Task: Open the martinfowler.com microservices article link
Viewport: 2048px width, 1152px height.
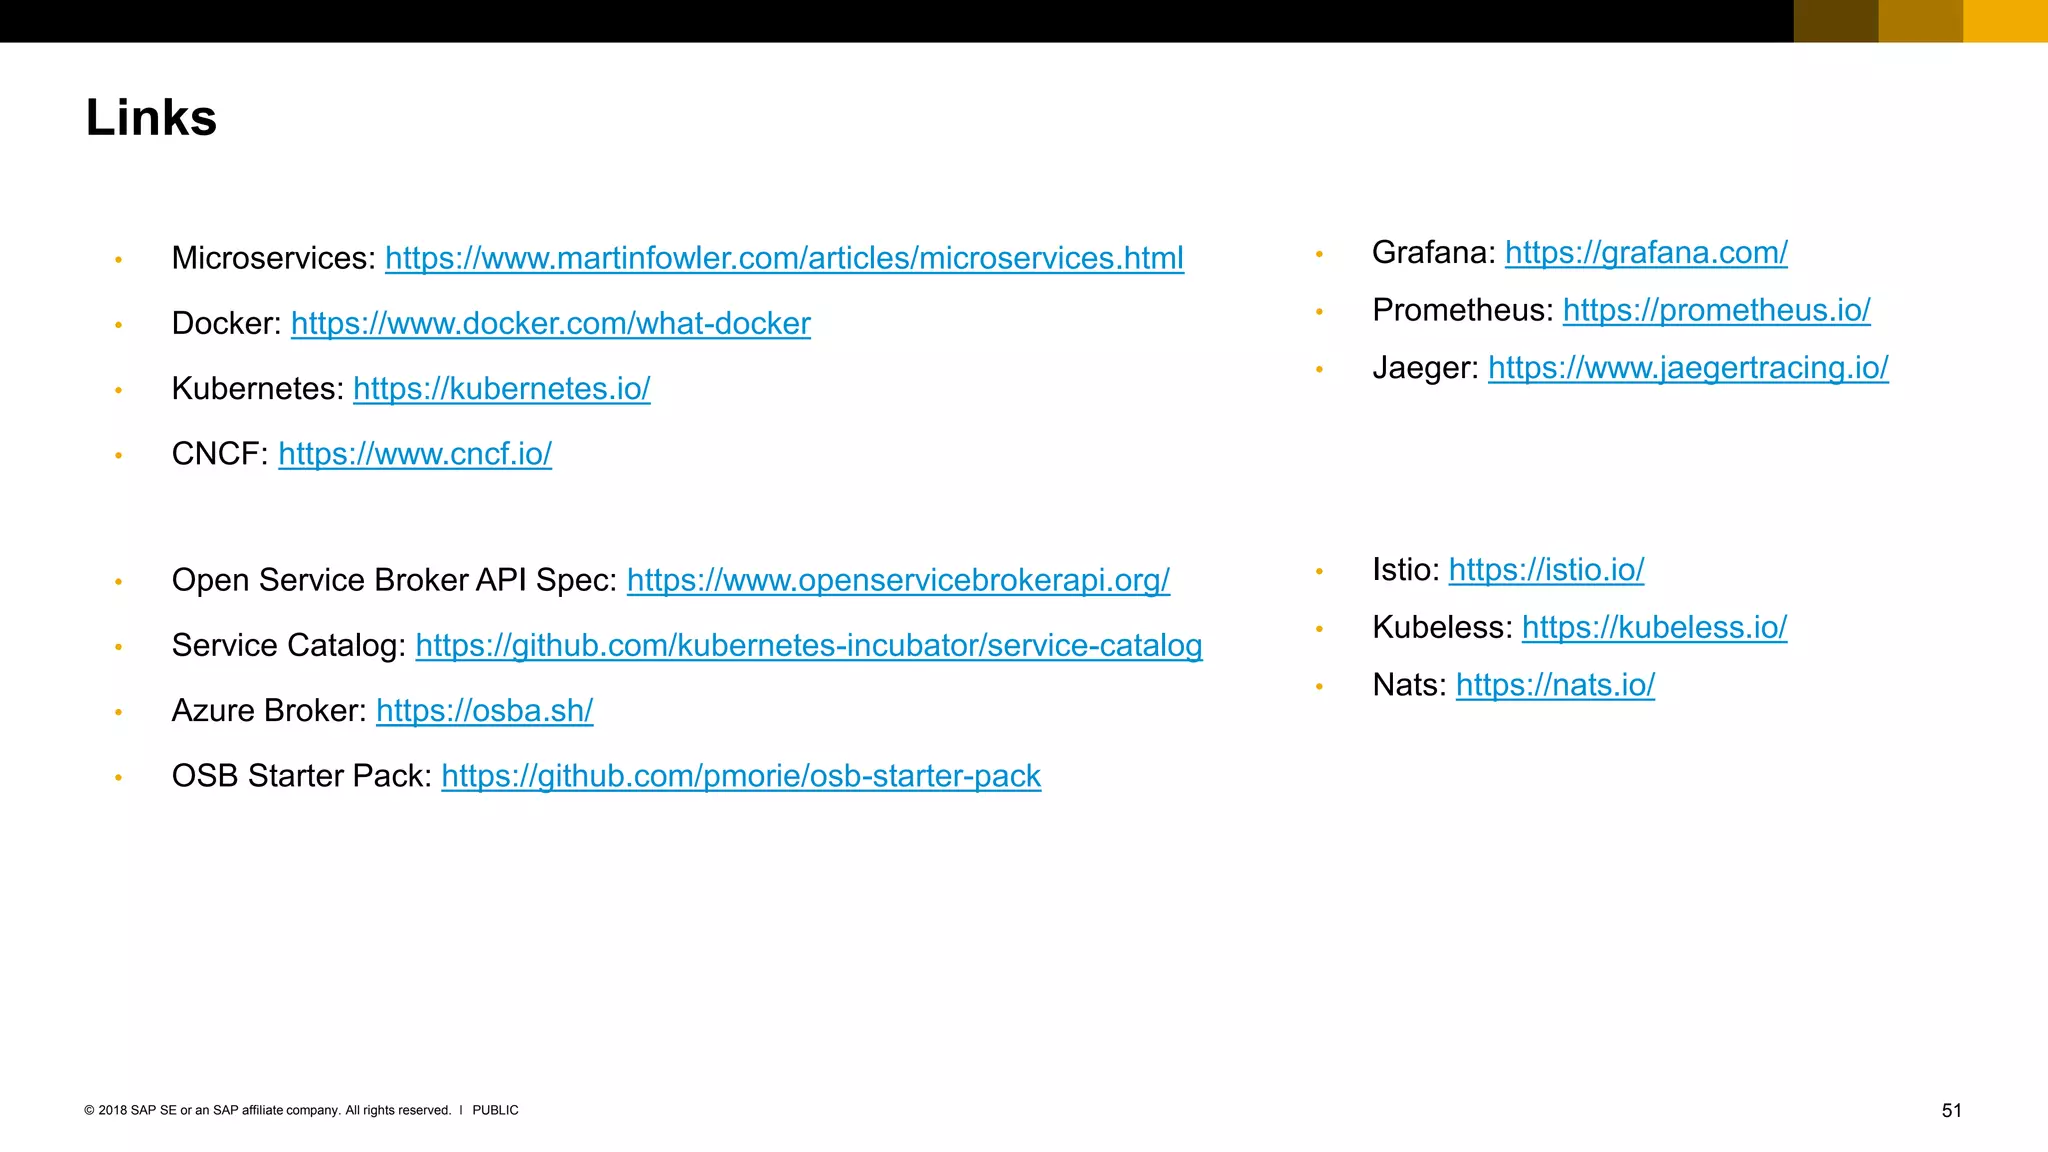Action: (x=784, y=259)
